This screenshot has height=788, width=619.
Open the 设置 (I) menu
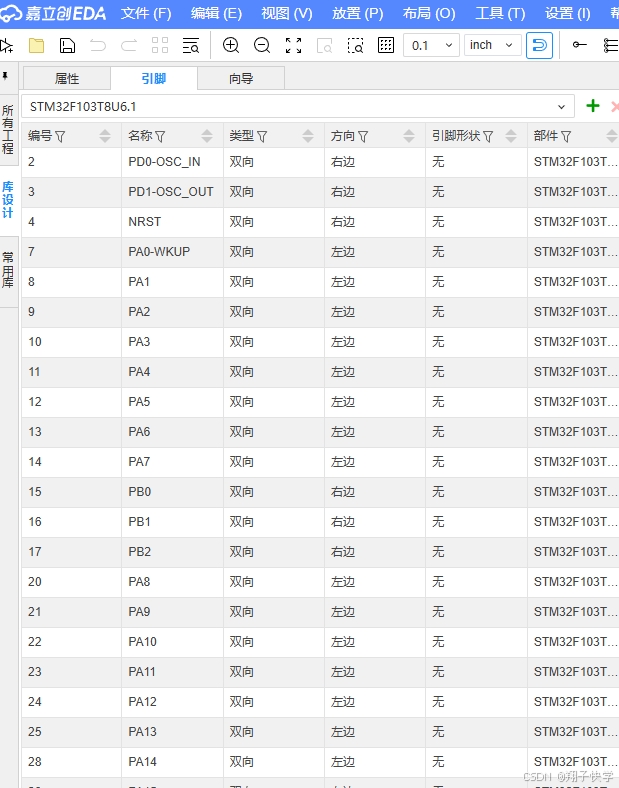(568, 14)
